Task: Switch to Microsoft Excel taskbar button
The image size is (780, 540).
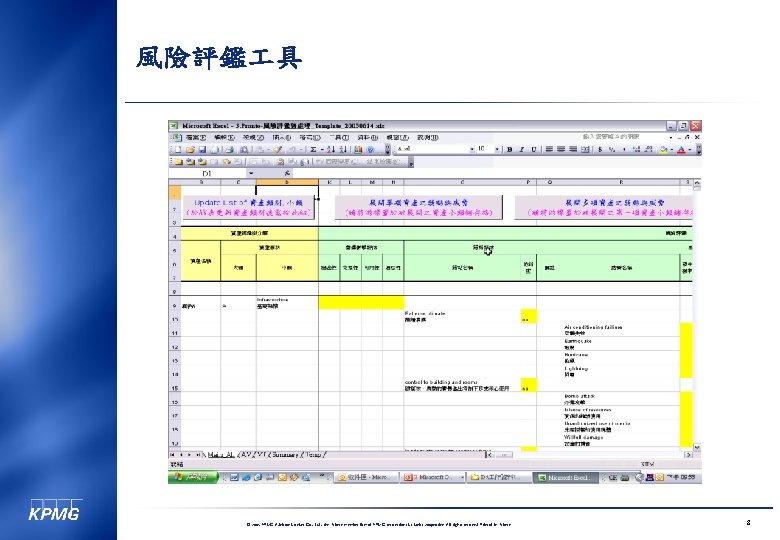Action: [565, 477]
